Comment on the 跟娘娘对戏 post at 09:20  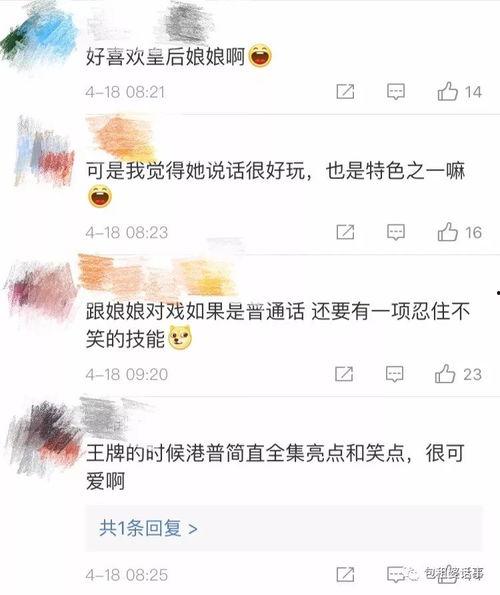point(395,374)
